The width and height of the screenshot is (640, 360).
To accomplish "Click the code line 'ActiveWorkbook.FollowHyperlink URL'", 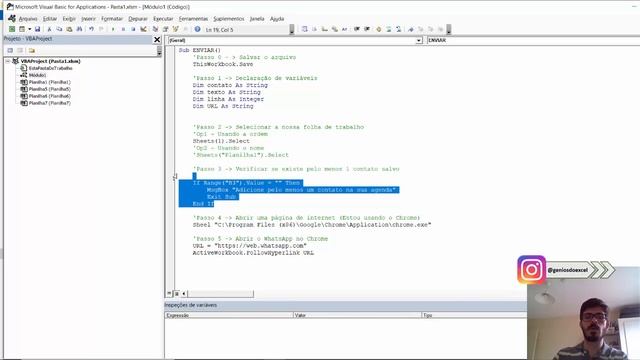I will (253, 253).
